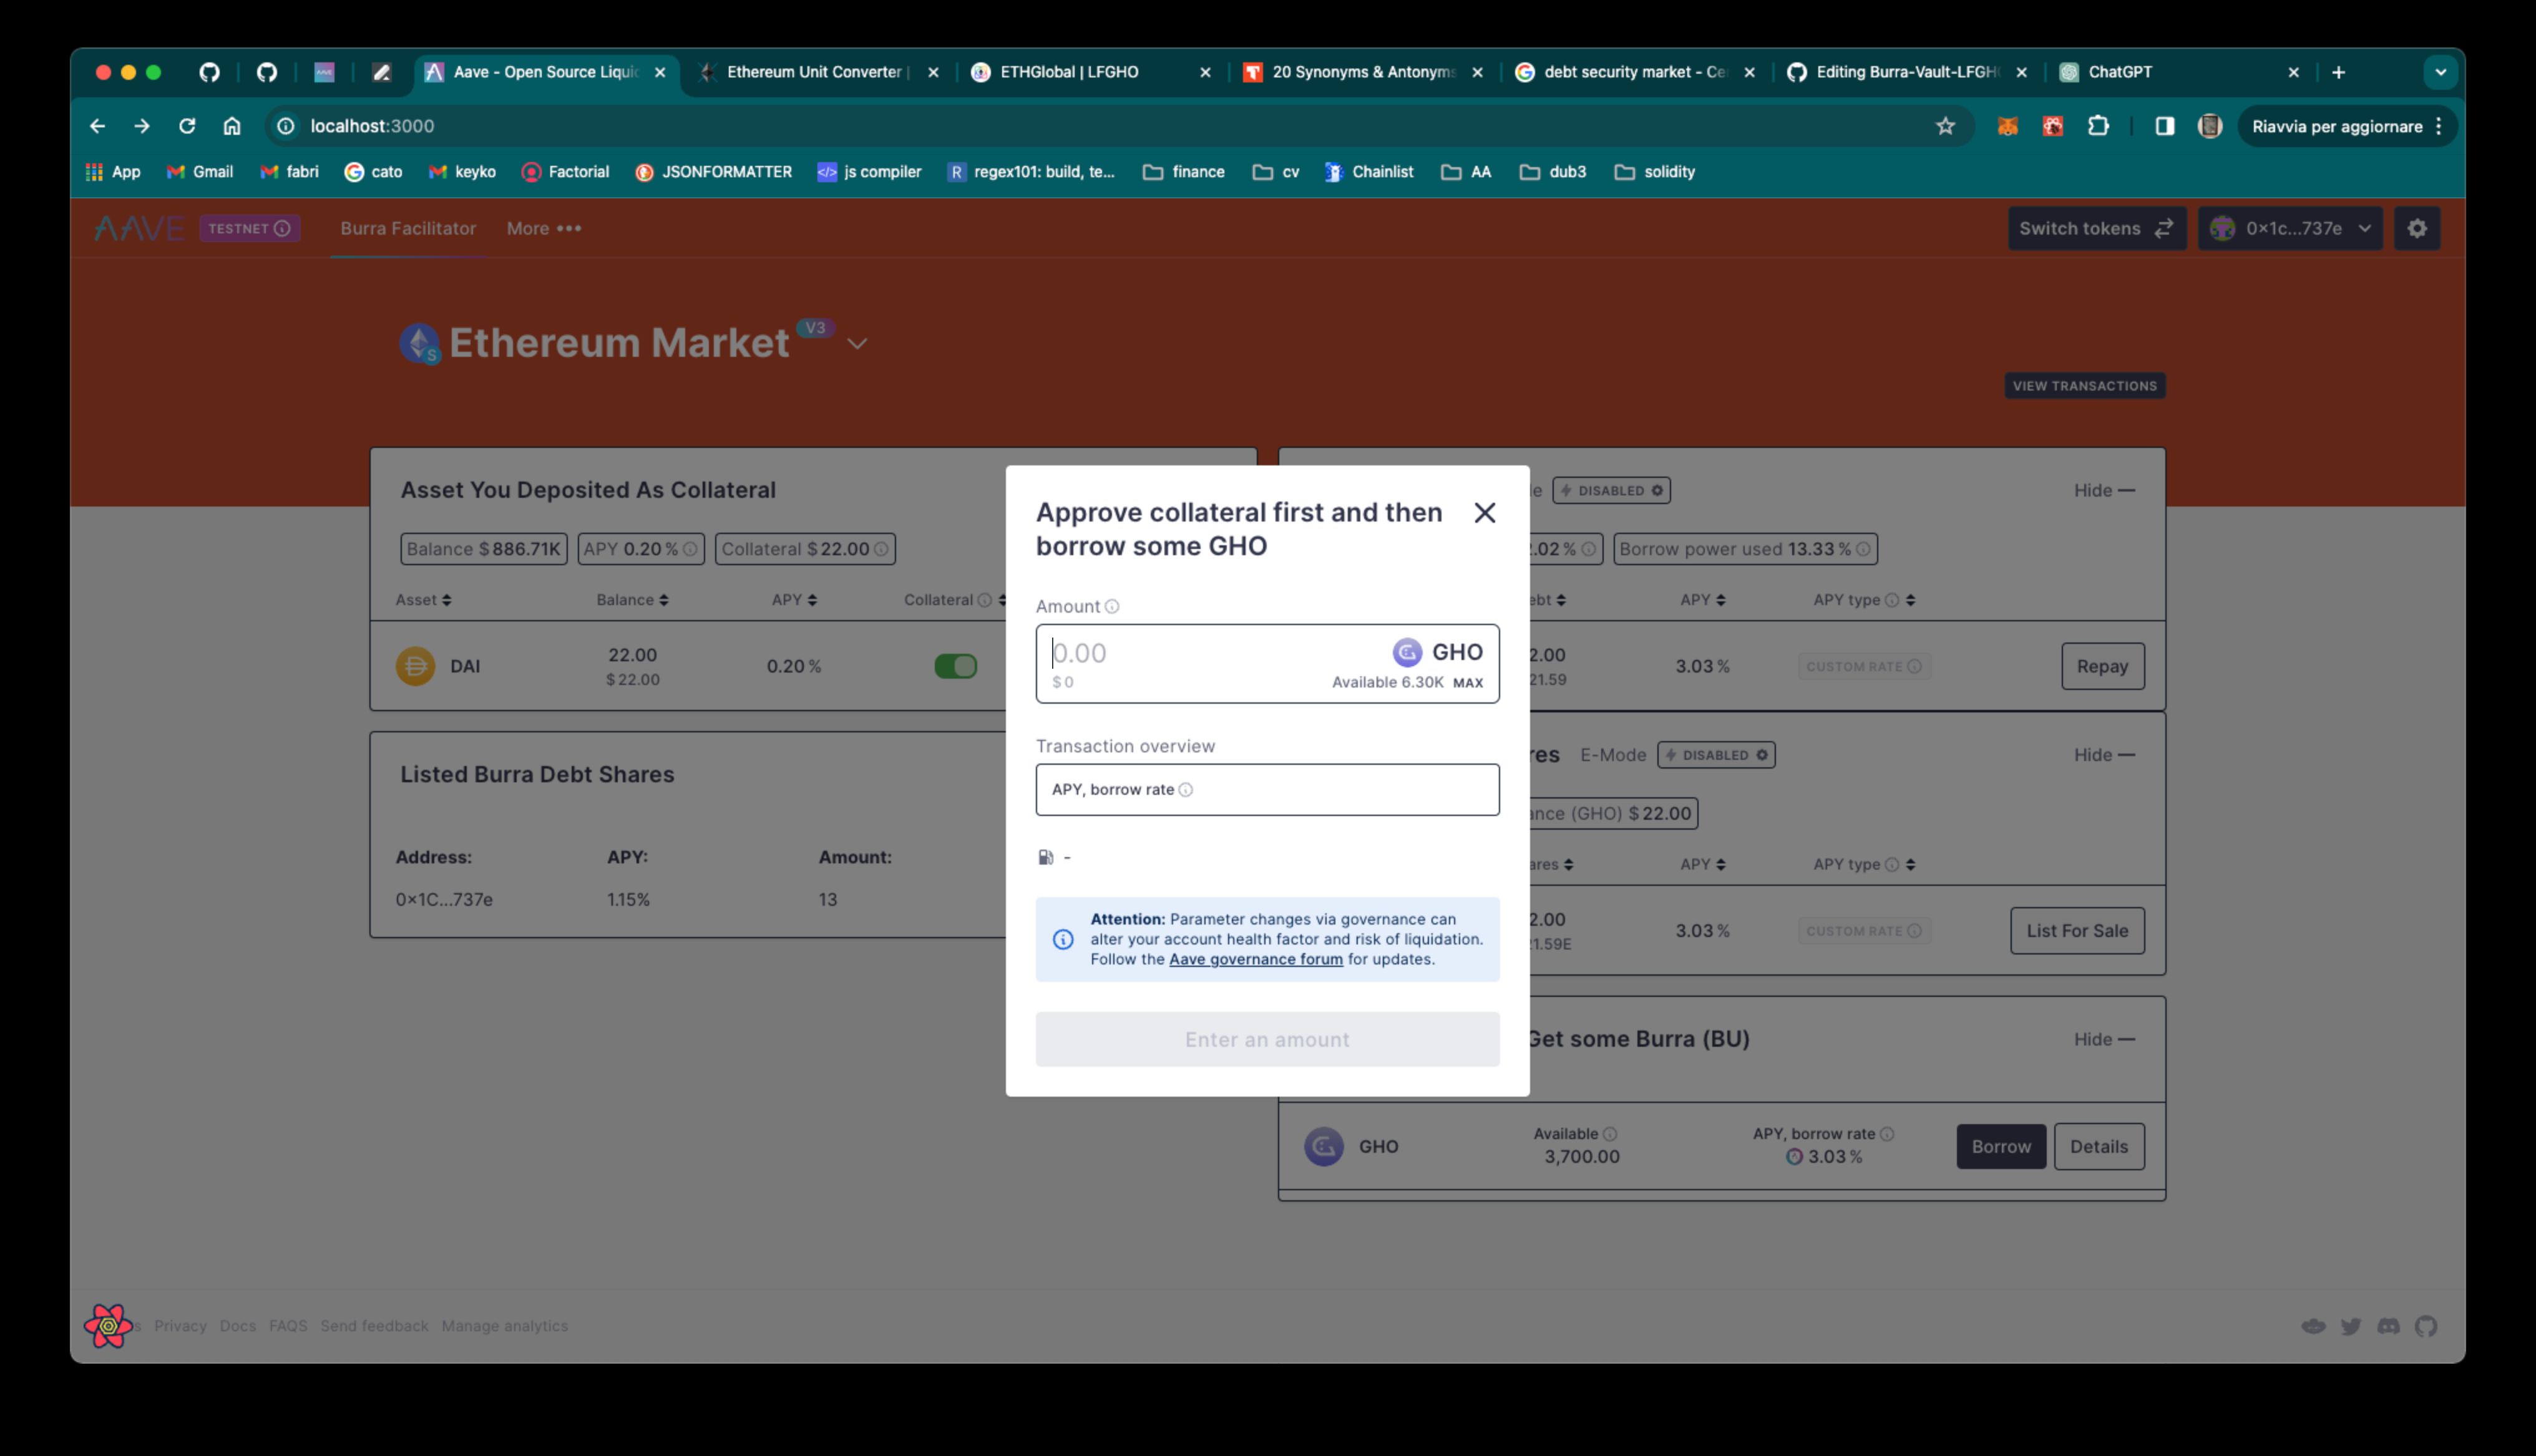The height and width of the screenshot is (1456, 2536).
Task: Open GHO Details button
Action: tap(2098, 1147)
